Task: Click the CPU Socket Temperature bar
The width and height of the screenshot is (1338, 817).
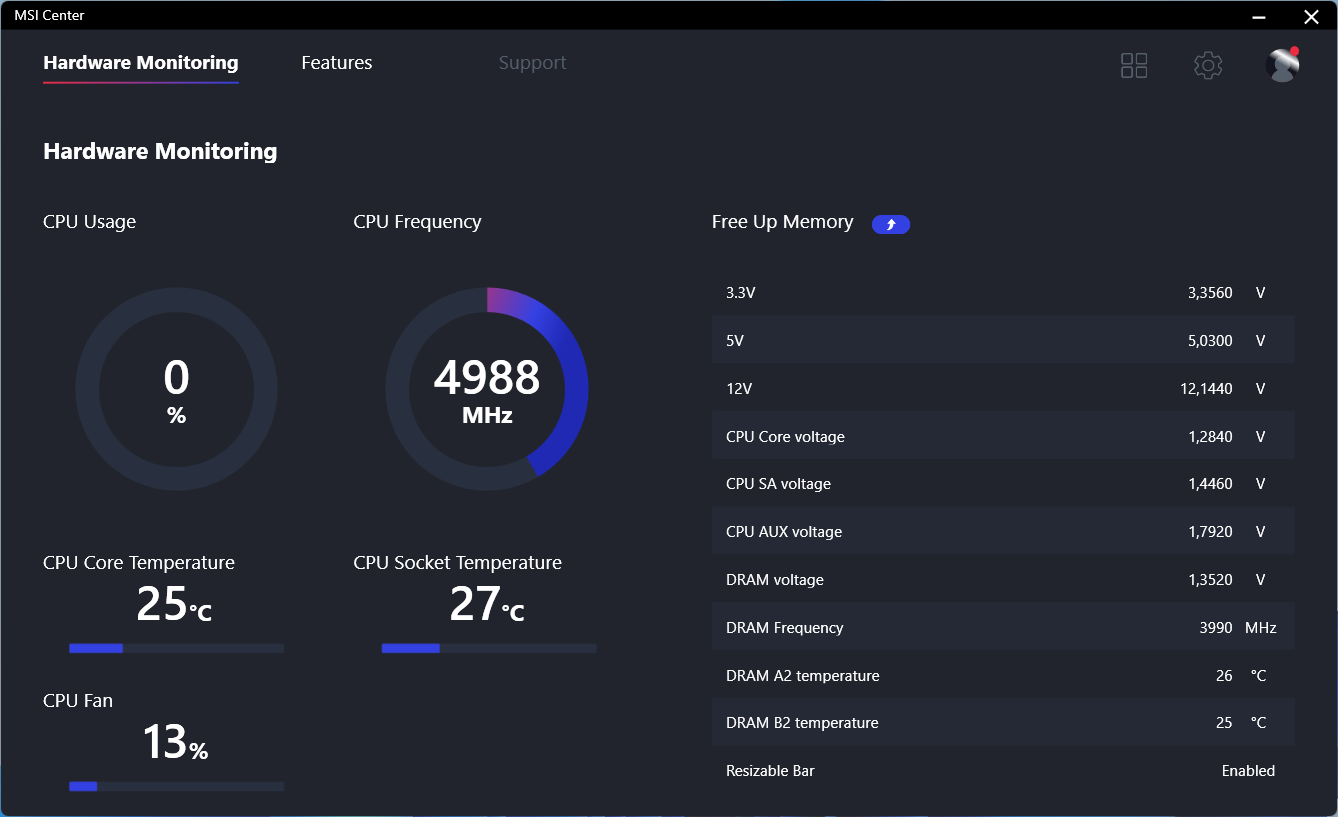Action: point(489,648)
